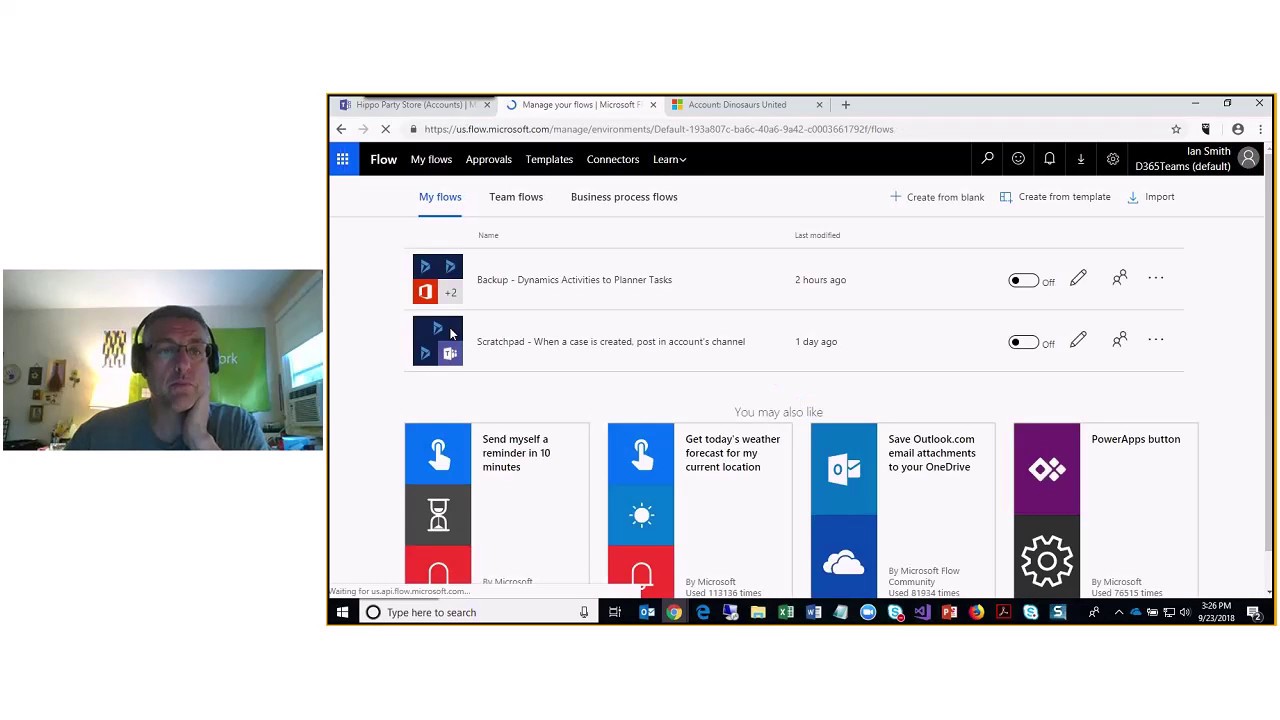Click the Cortana microphone icon
The height and width of the screenshot is (720, 1280).
(x=584, y=612)
